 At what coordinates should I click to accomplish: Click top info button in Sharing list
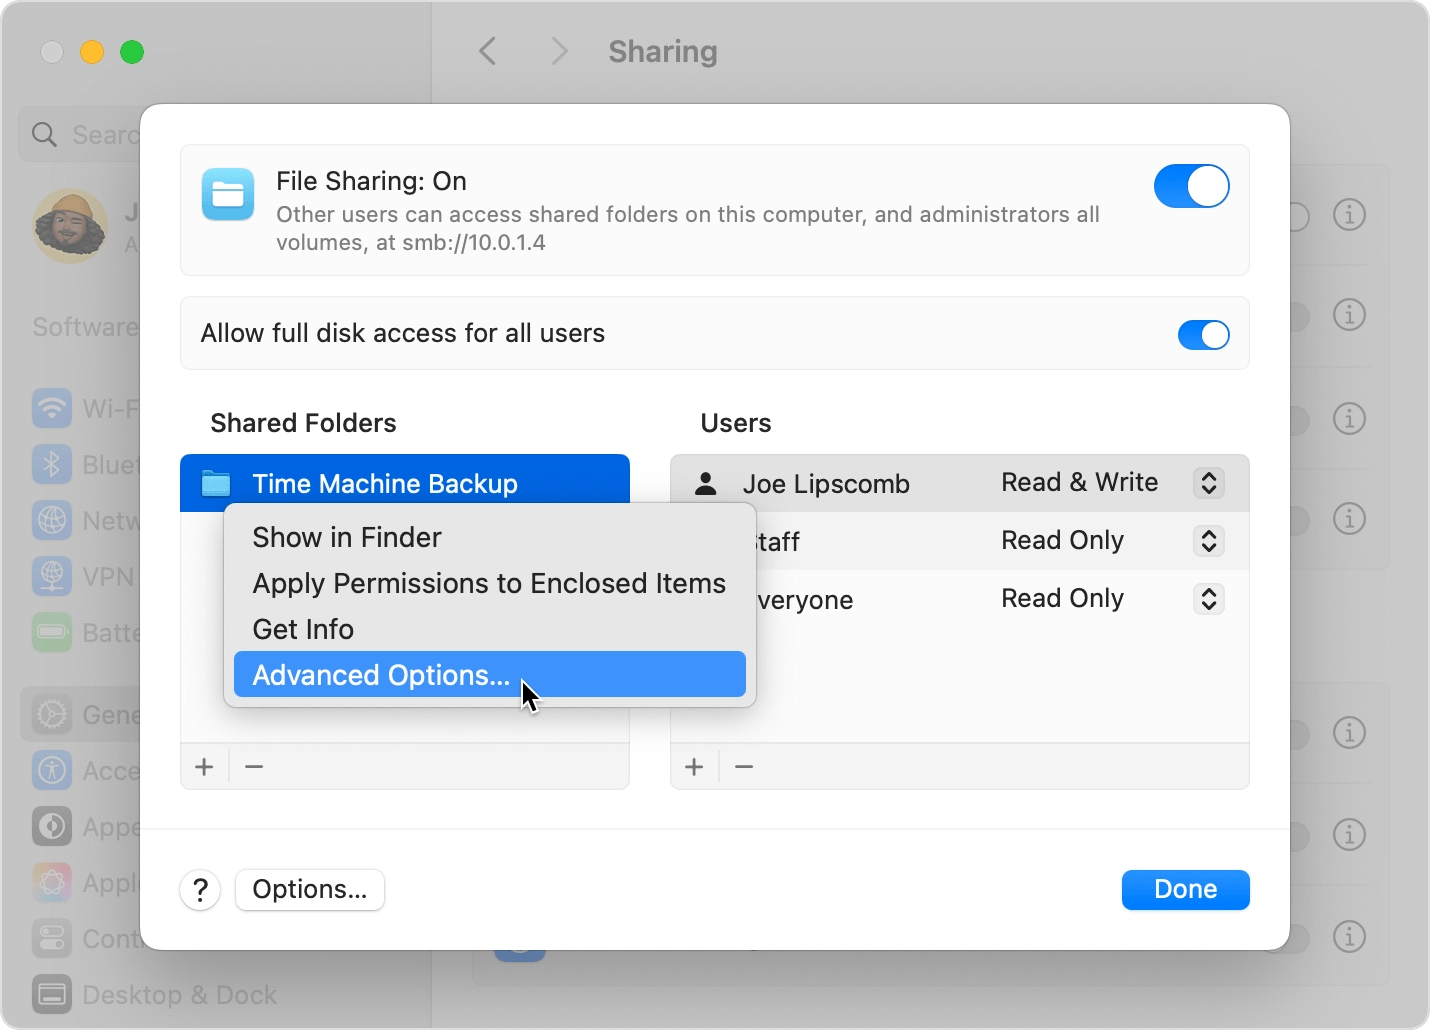[1349, 214]
